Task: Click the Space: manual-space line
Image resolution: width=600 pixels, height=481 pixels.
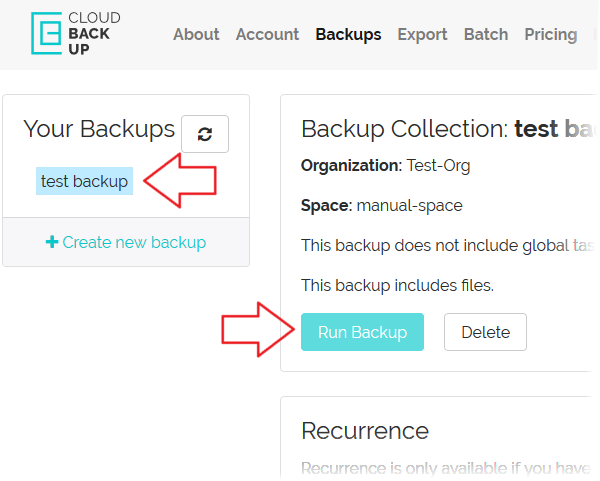Action: point(381,205)
